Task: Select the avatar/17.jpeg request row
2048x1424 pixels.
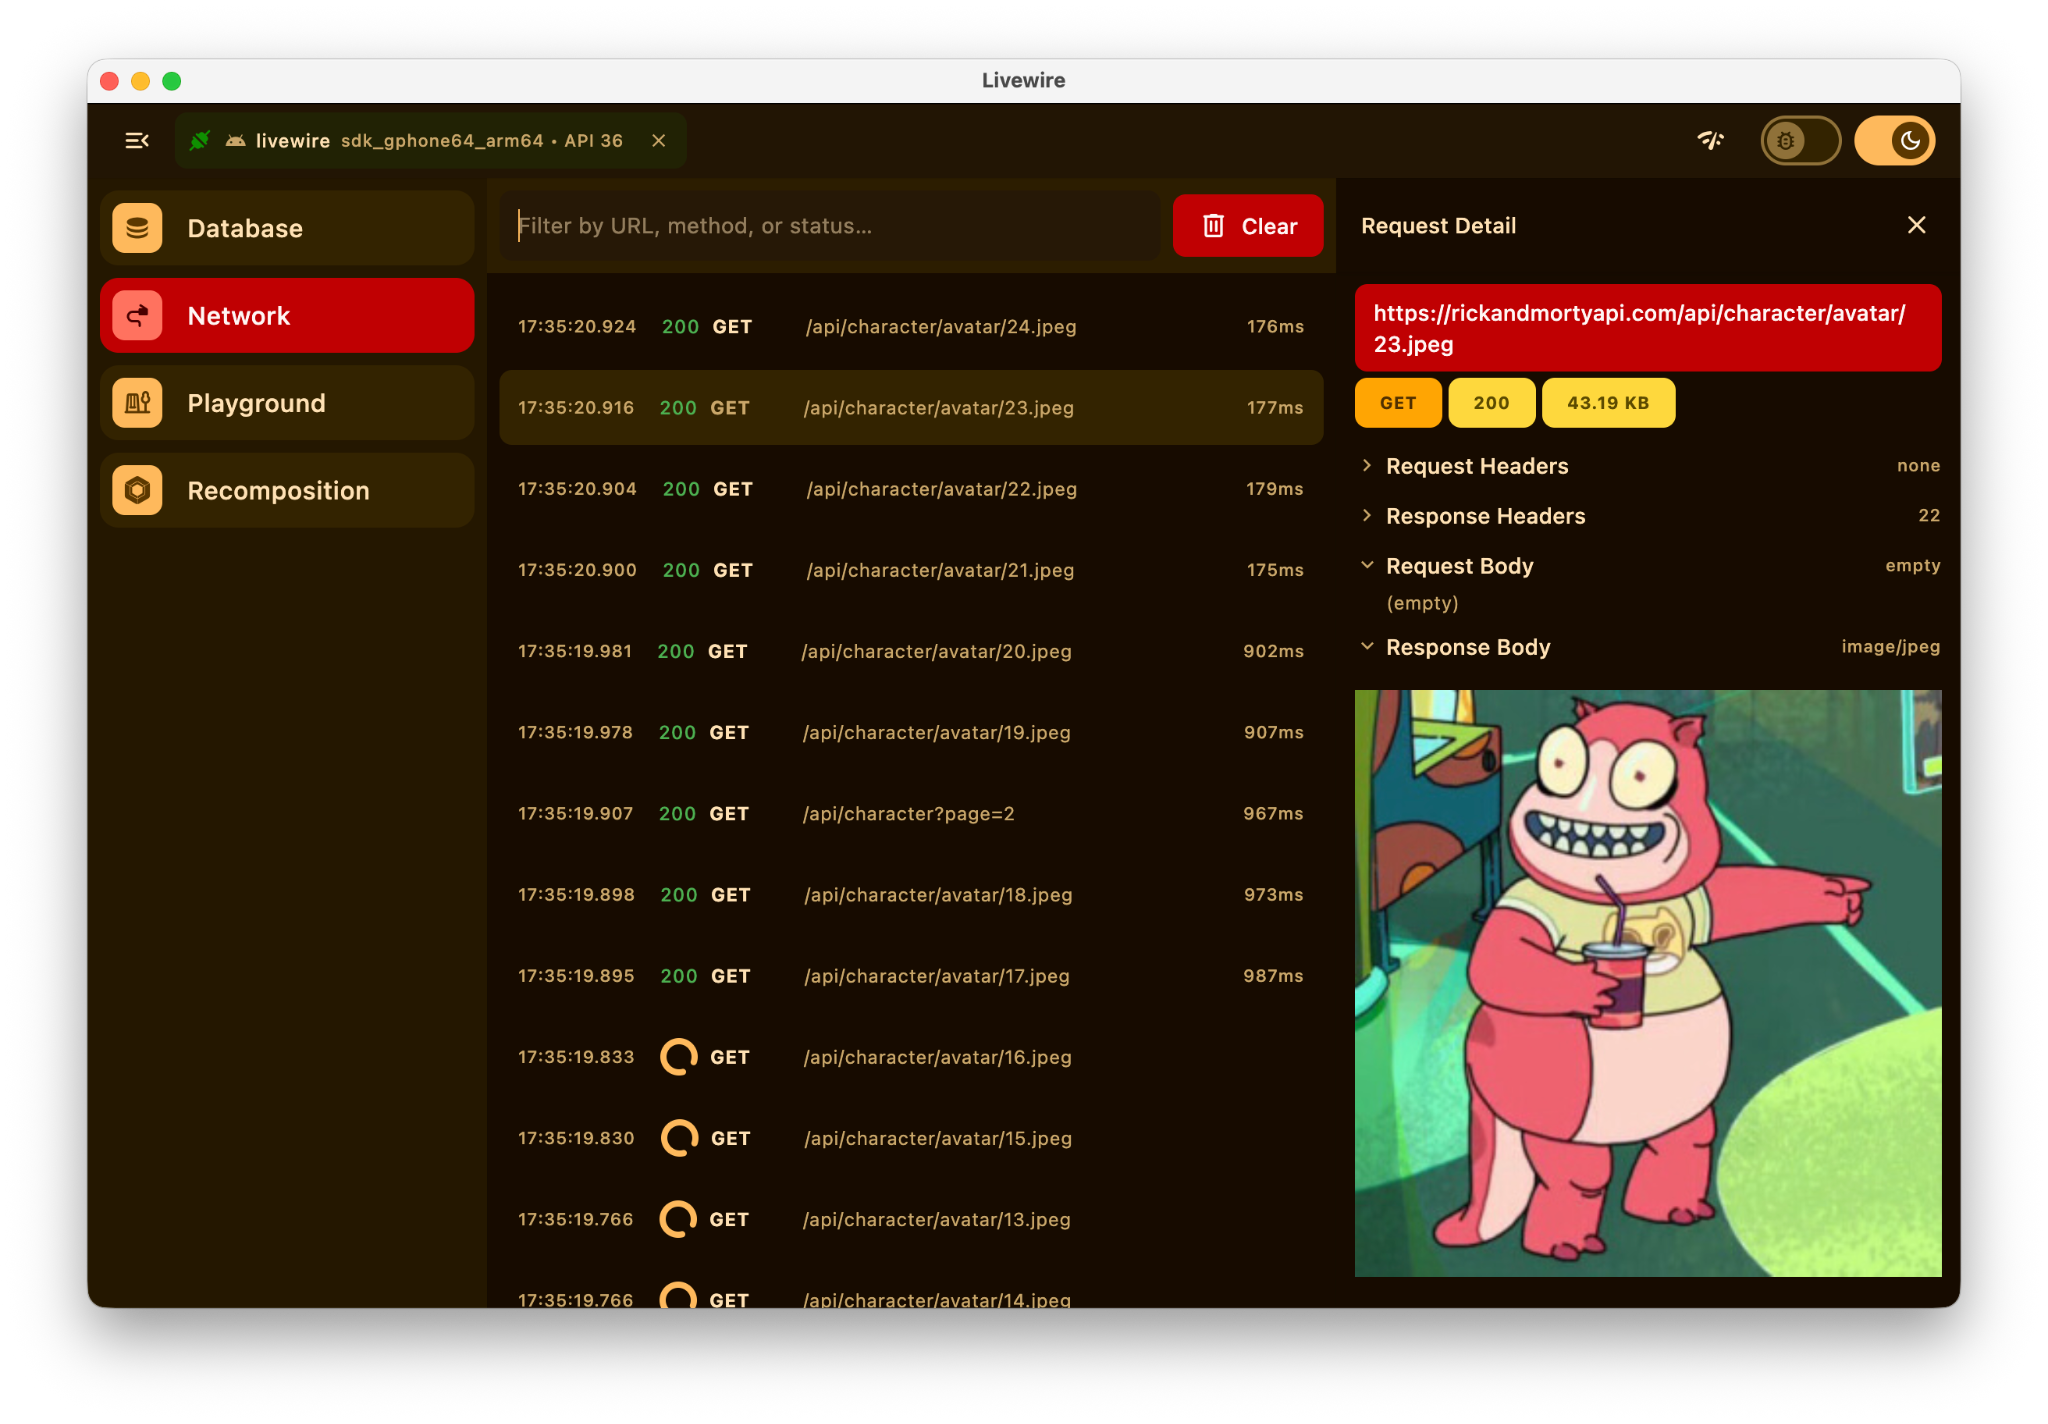Action: click(x=911, y=976)
